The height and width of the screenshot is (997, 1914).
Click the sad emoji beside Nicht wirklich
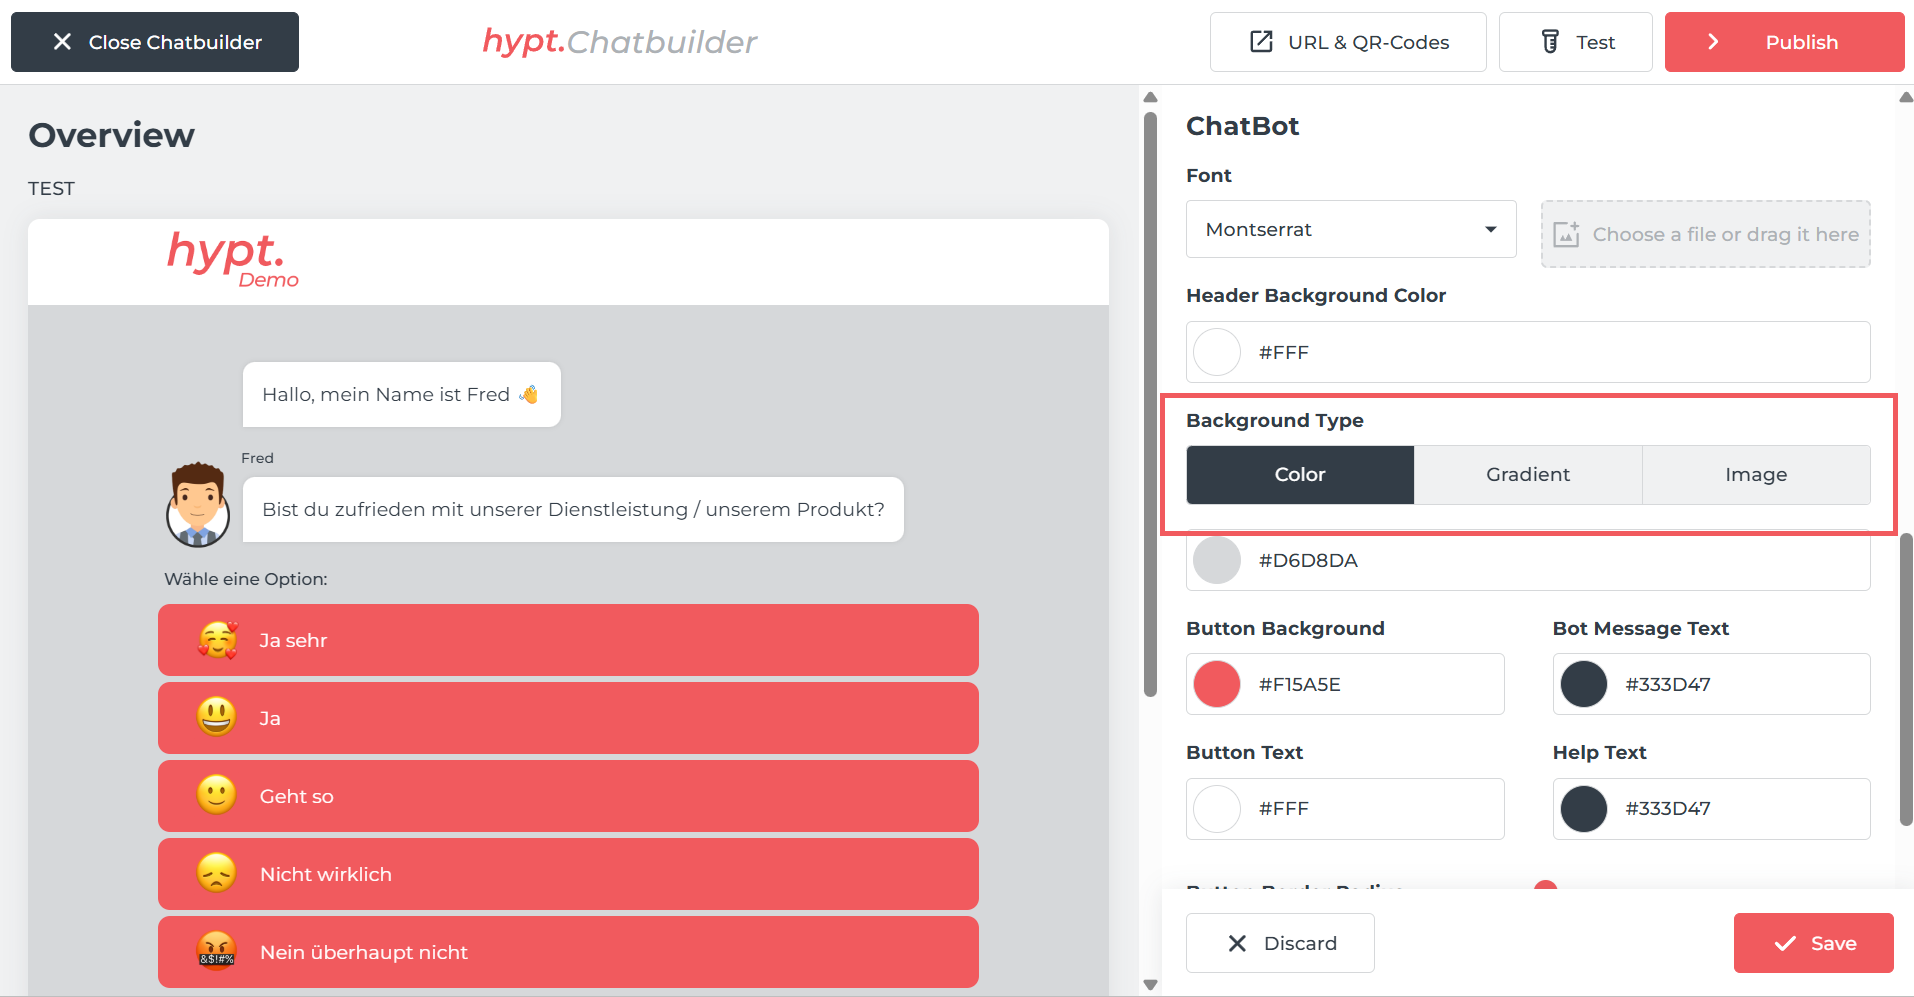[x=217, y=874]
